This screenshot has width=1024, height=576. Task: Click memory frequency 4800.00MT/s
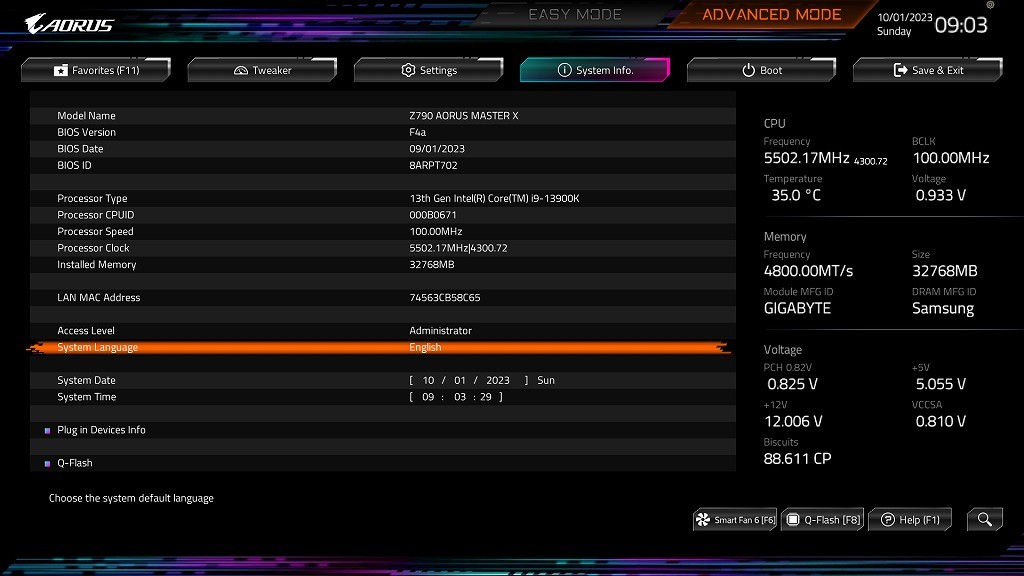click(808, 271)
